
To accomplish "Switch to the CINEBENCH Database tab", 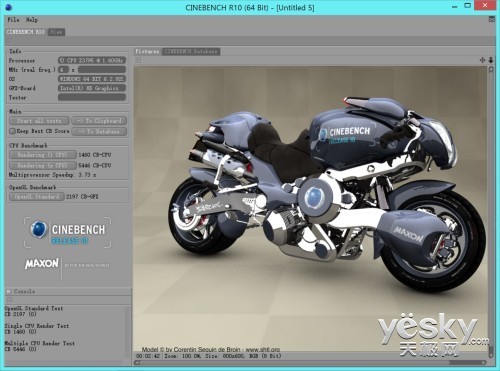I will click(x=191, y=52).
